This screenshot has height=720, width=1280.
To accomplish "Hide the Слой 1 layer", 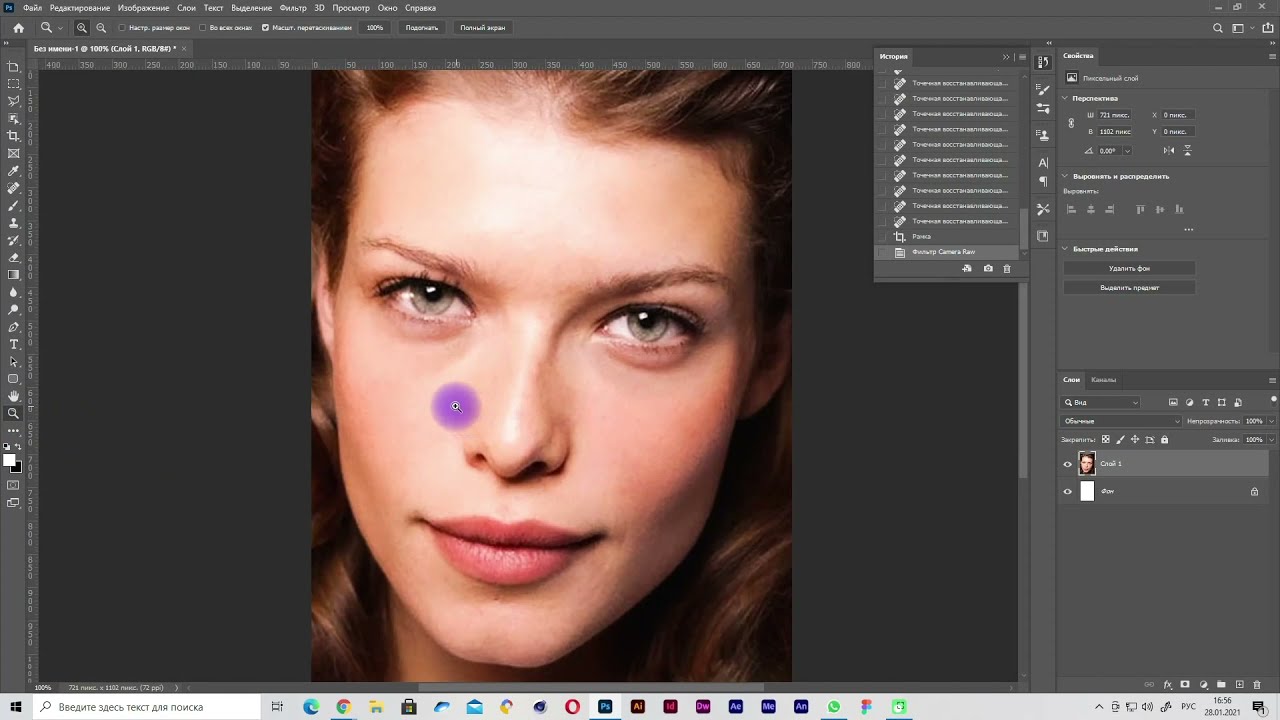I will (x=1067, y=464).
